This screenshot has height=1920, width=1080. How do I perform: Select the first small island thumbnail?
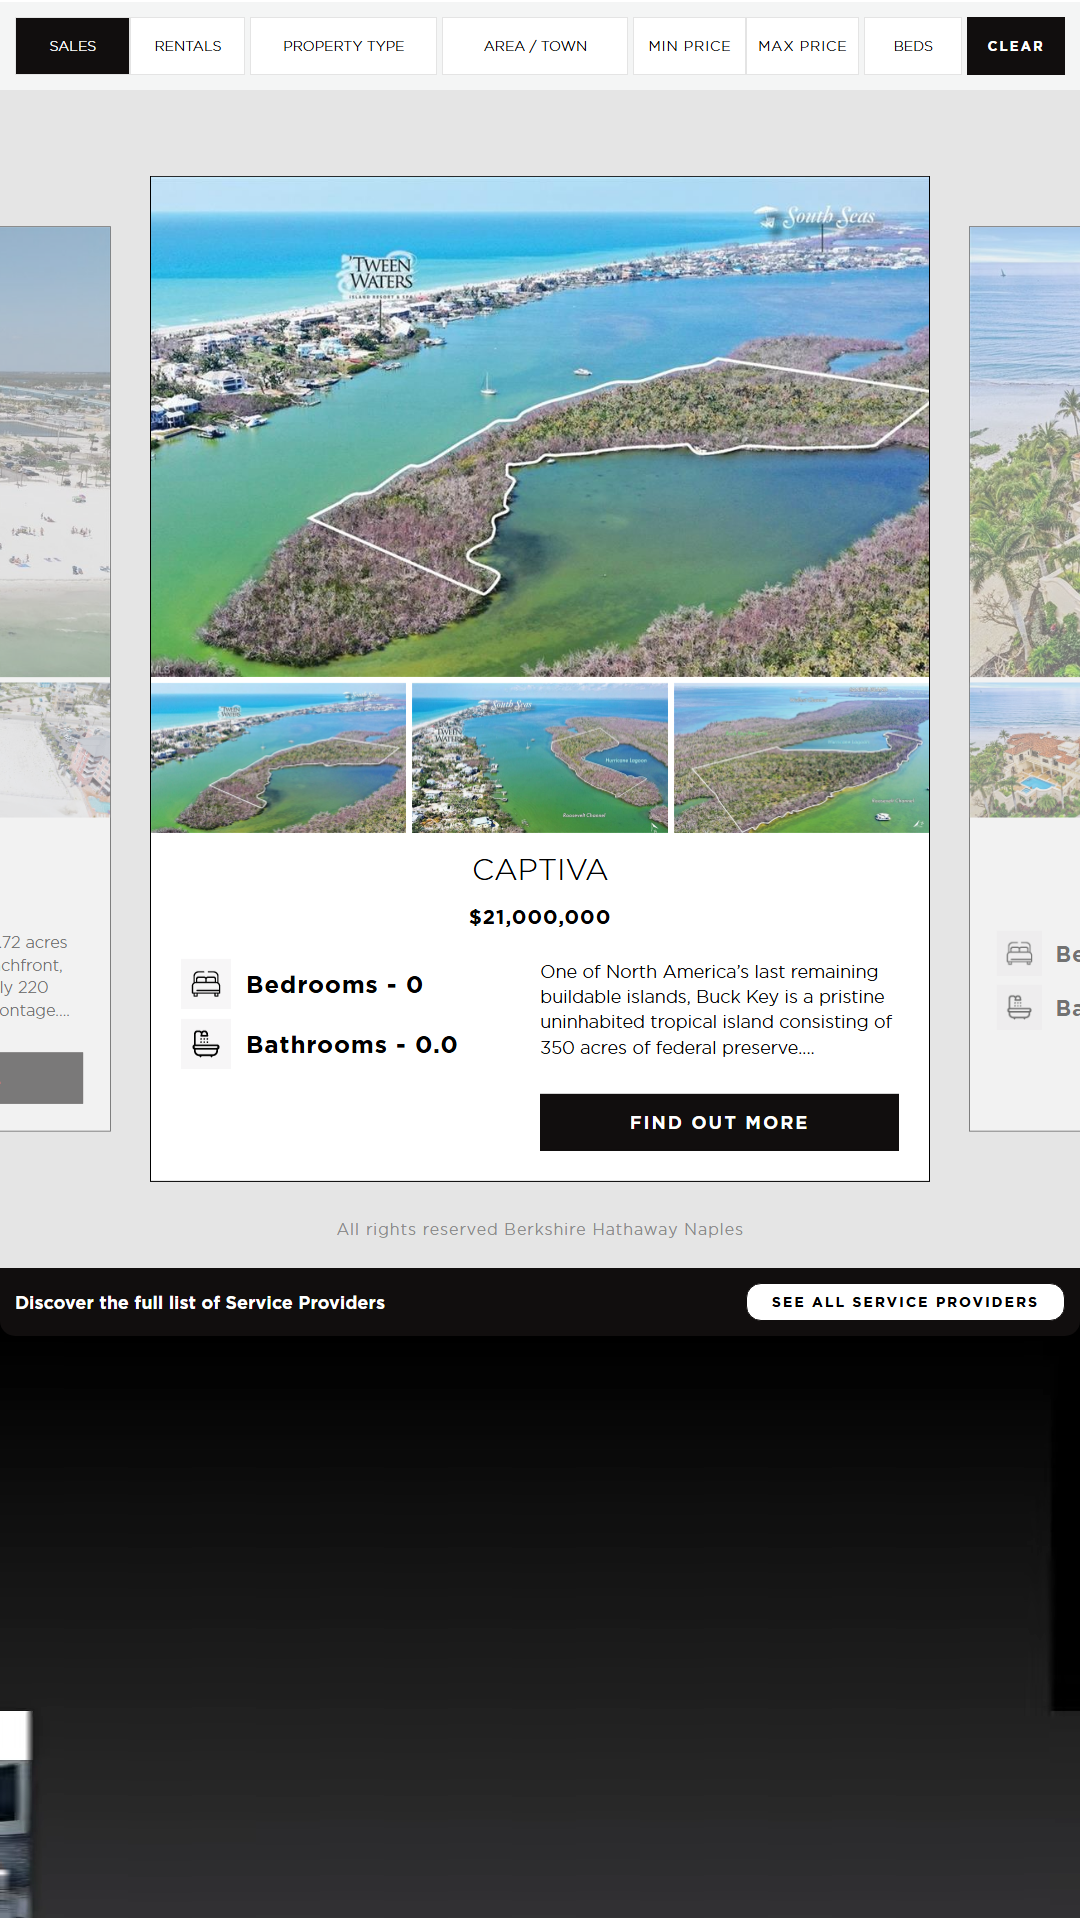pyautogui.click(x=278, y=758)
